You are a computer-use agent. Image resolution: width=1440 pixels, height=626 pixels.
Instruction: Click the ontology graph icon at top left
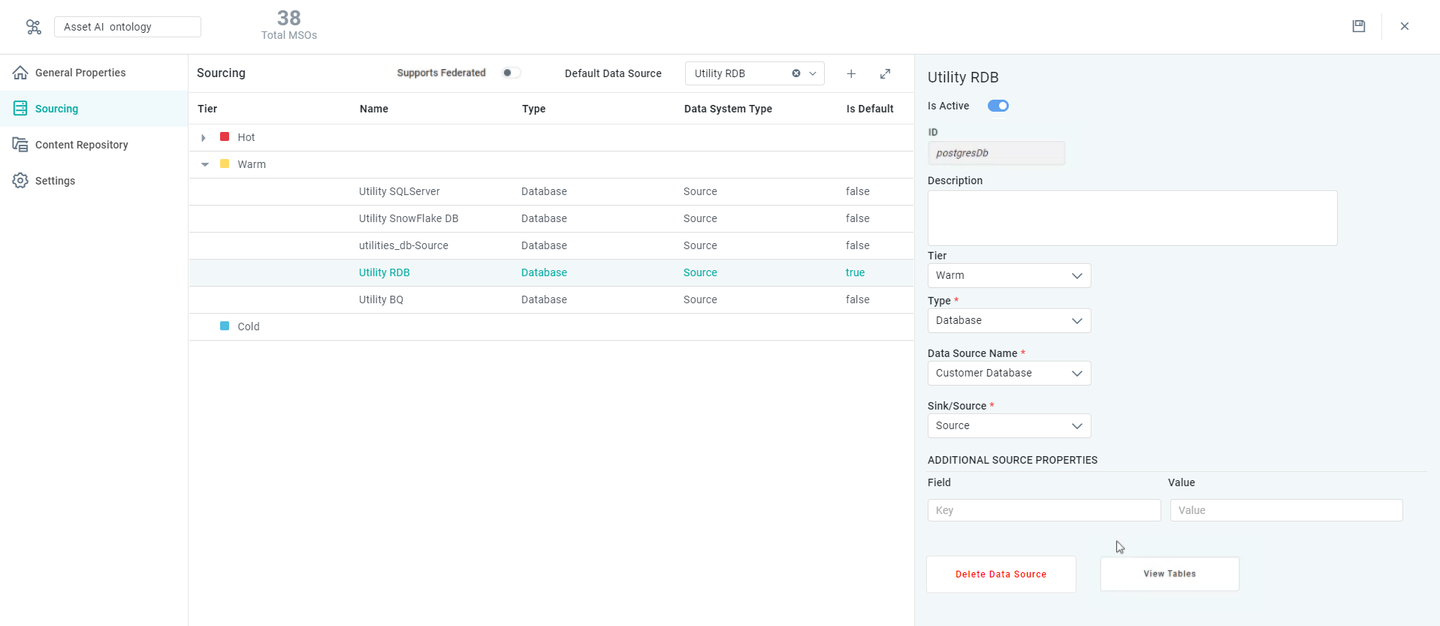click(33, 27)
